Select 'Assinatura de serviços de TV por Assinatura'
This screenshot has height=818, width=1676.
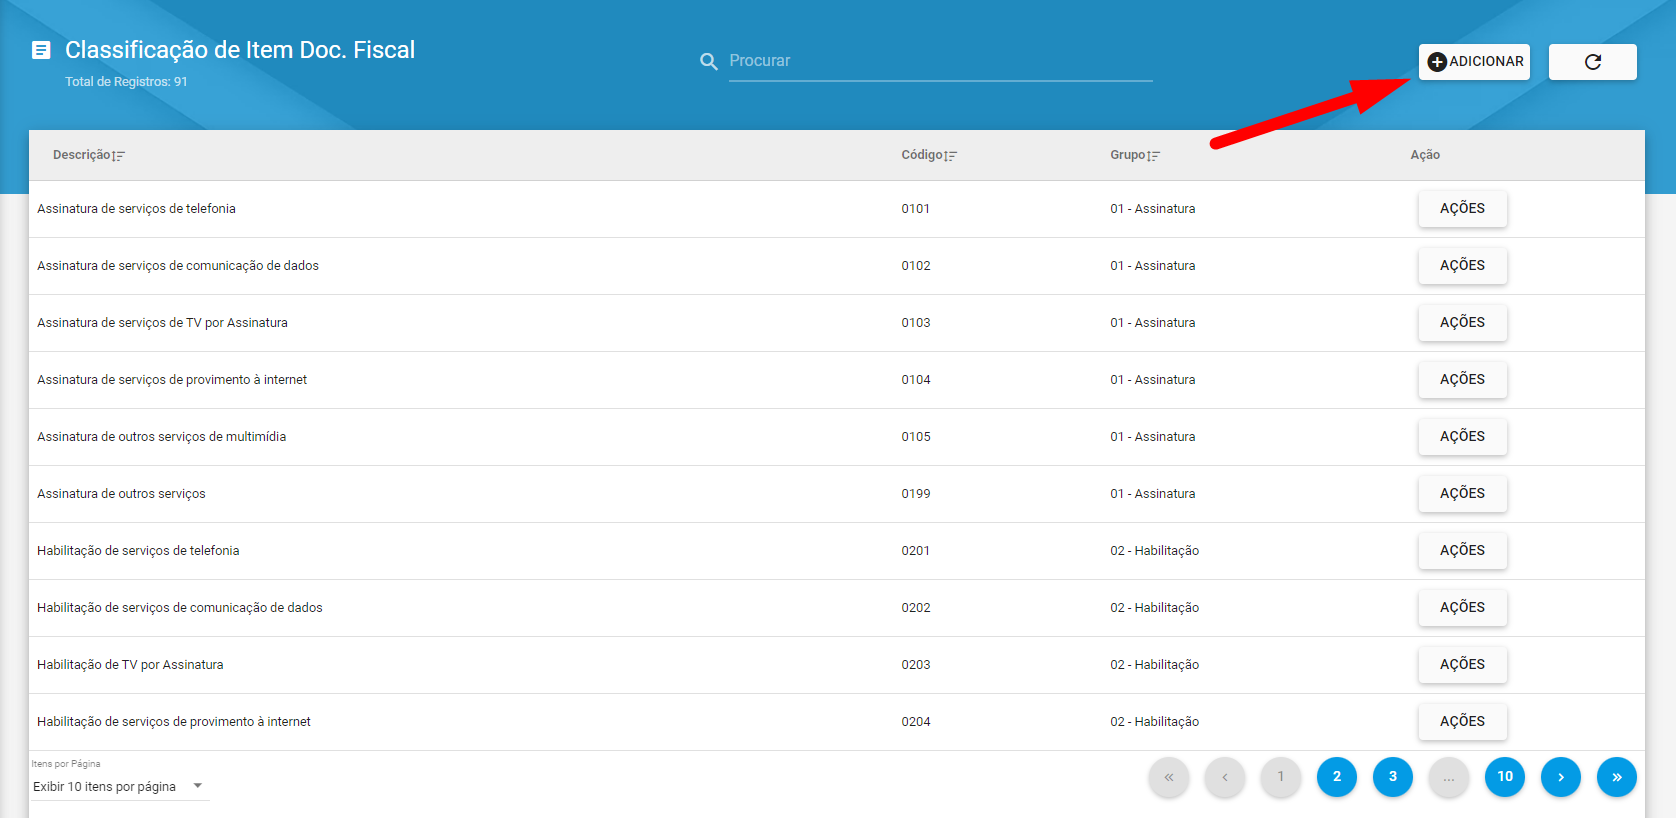point(162,323)
